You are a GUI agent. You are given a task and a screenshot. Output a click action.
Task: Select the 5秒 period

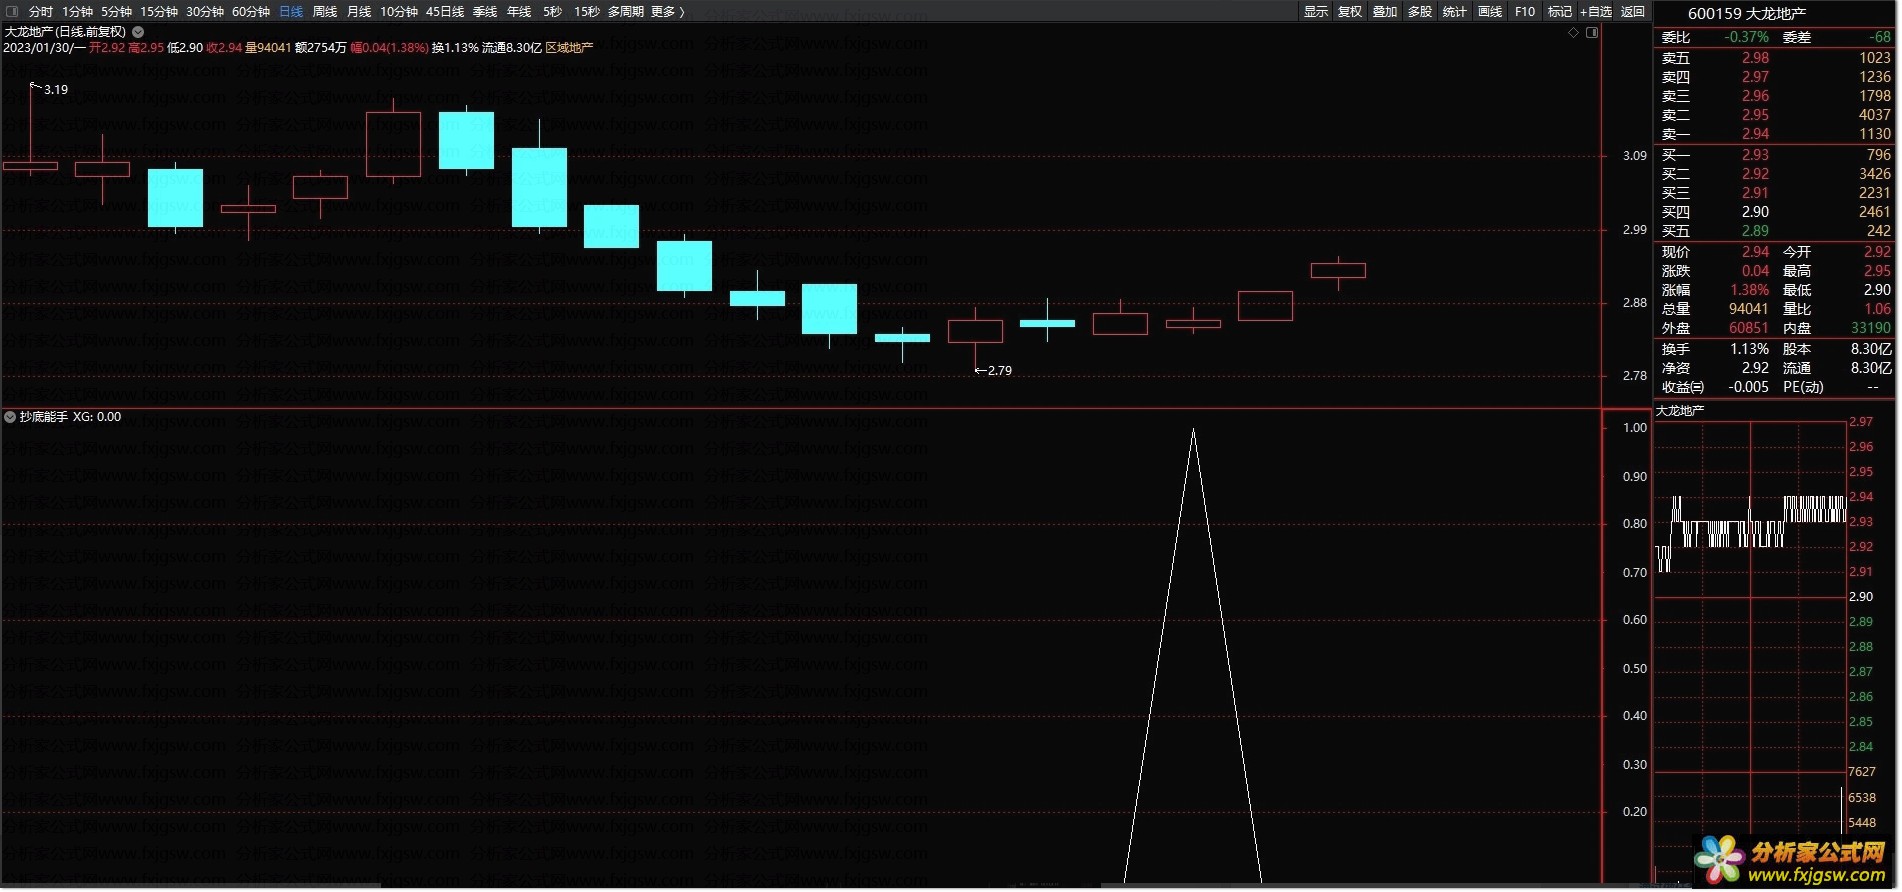(x=552, y=12)
